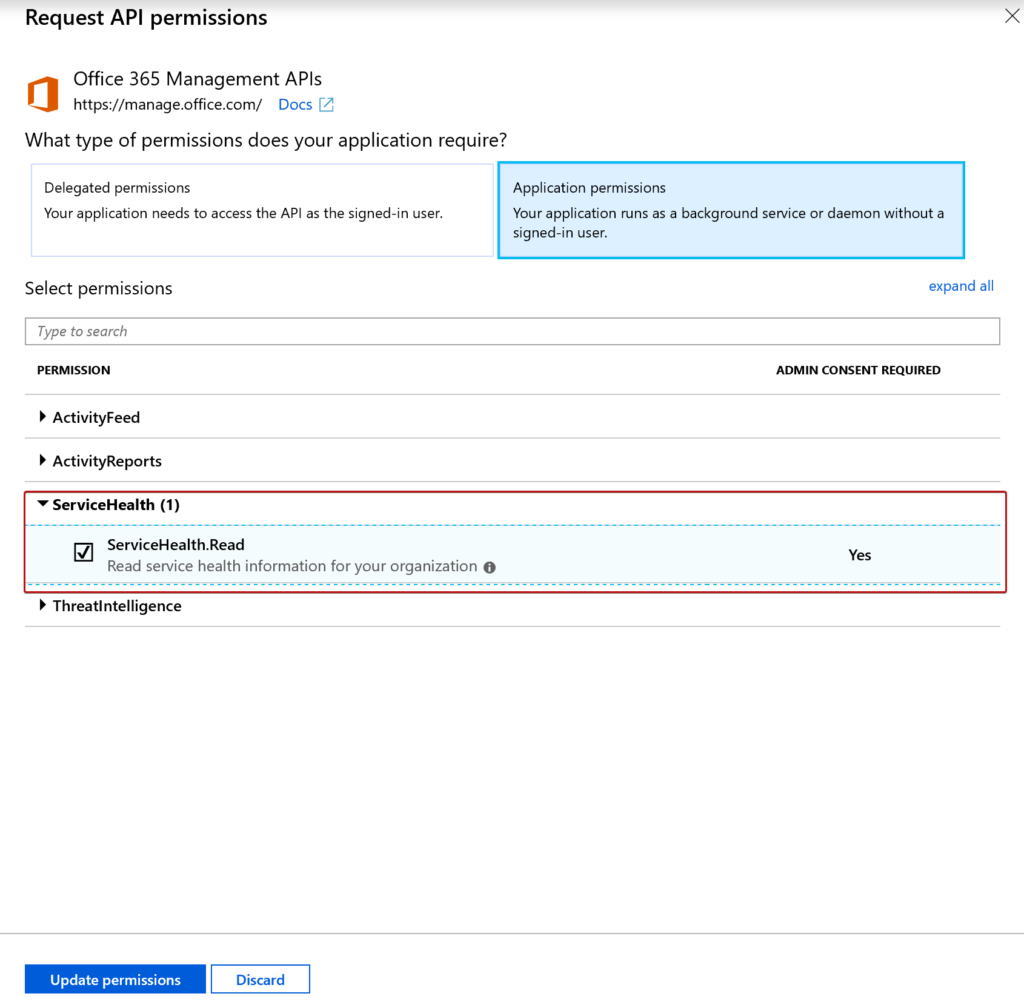Image resolution: width=1024 pixels, height=1005 pixels.
Task: Uncheck the ServiceHealth.Read permission checkbox
Action: click(x=83, y=552)
